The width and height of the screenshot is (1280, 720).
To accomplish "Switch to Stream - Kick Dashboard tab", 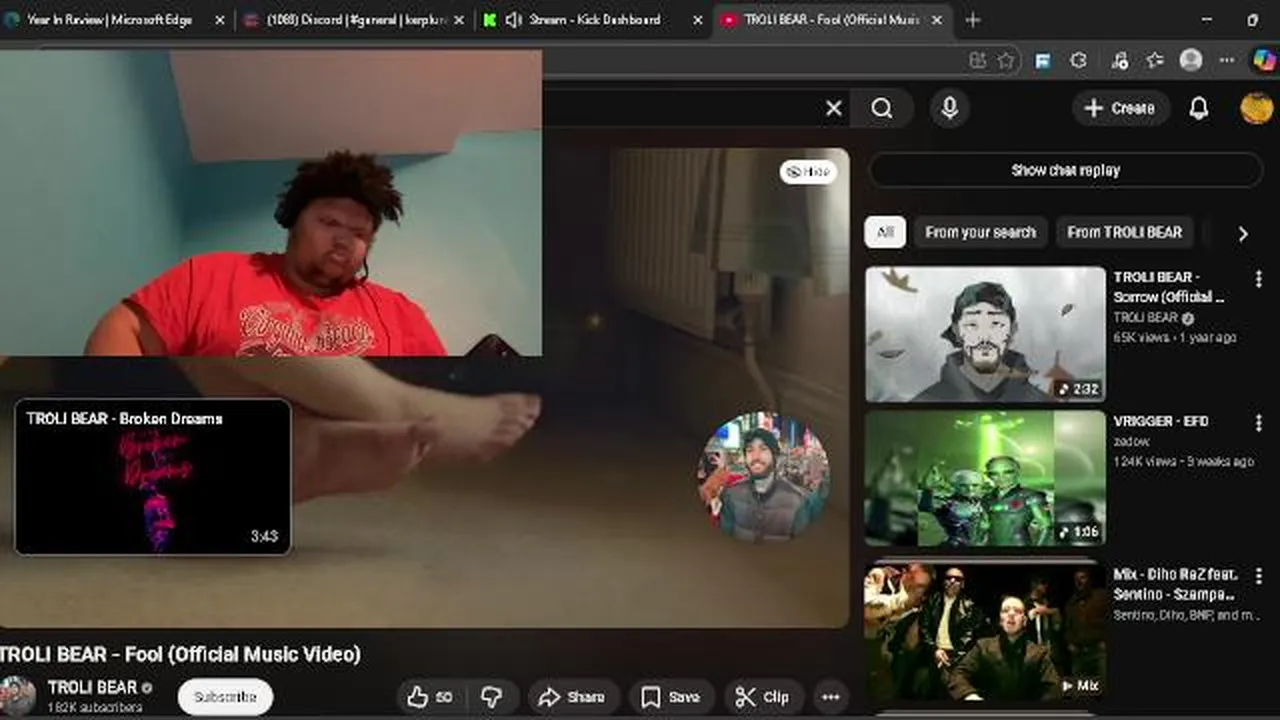I will (592, 20).
